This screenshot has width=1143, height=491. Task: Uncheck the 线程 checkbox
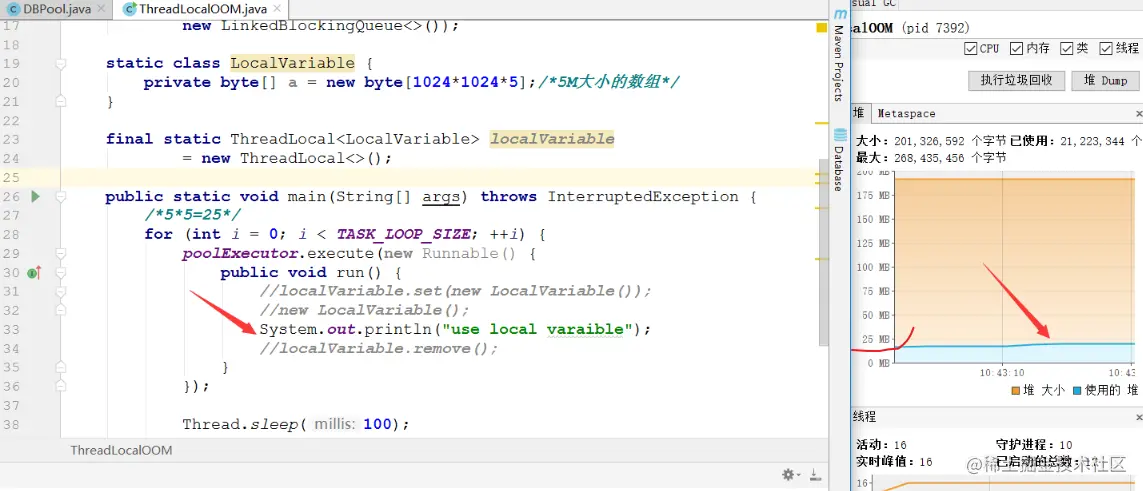pyautogui.click(x=1106, y=49)
